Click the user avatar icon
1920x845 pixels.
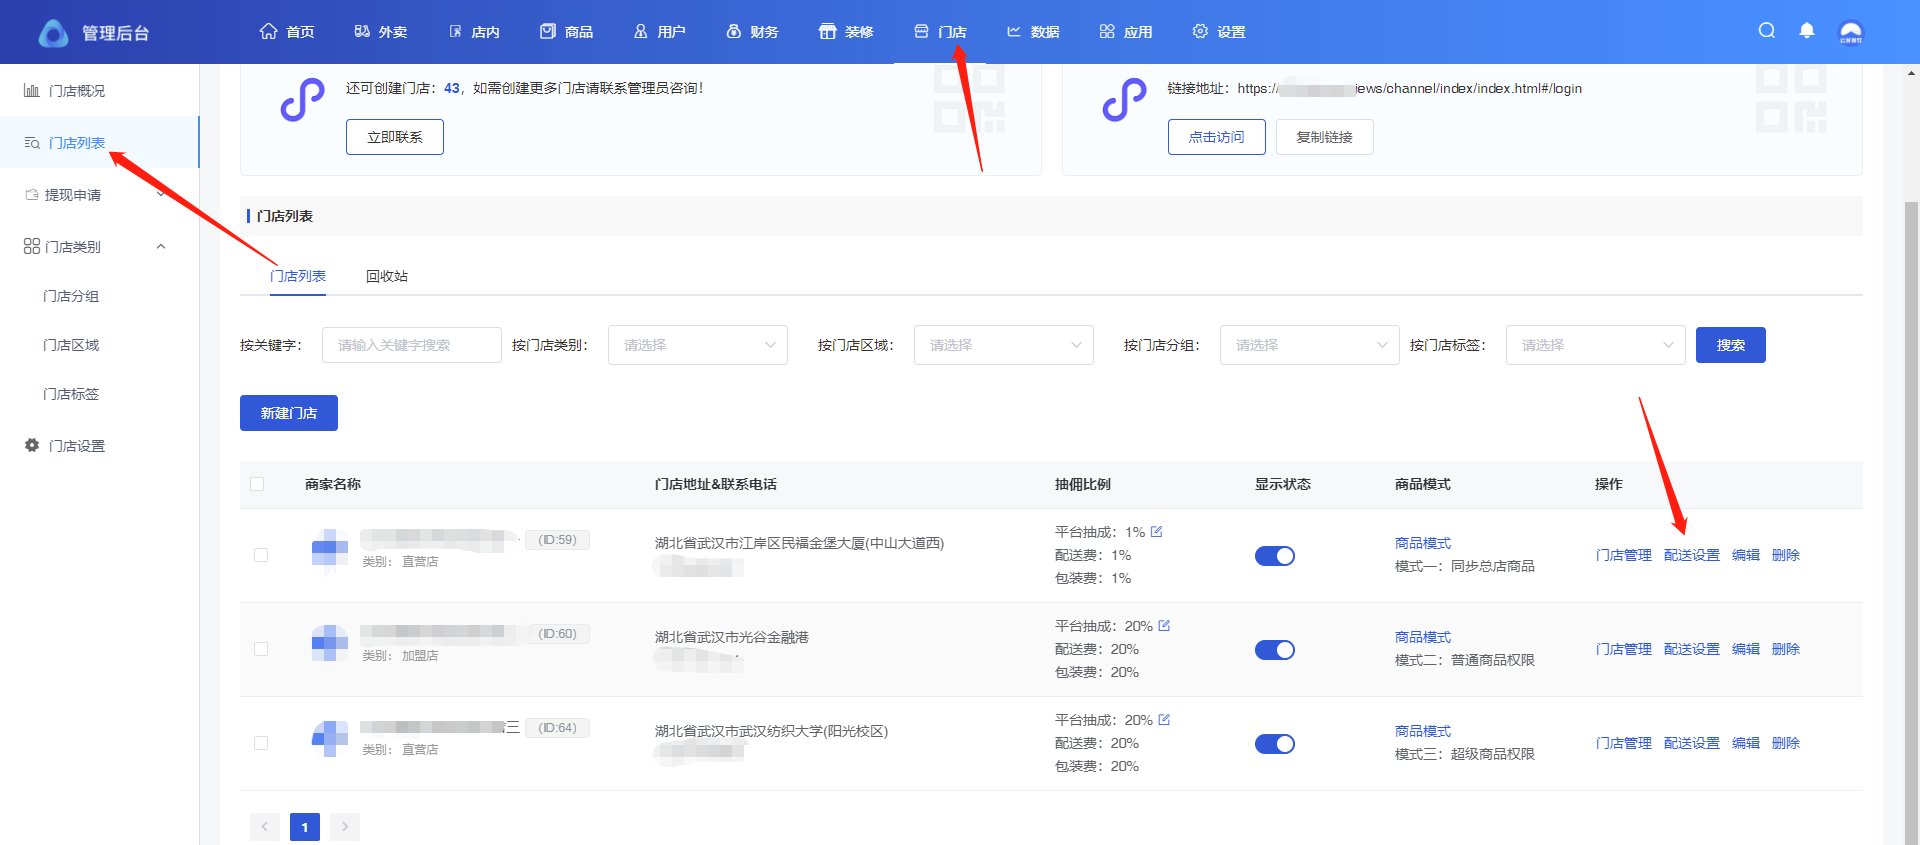1850,32
